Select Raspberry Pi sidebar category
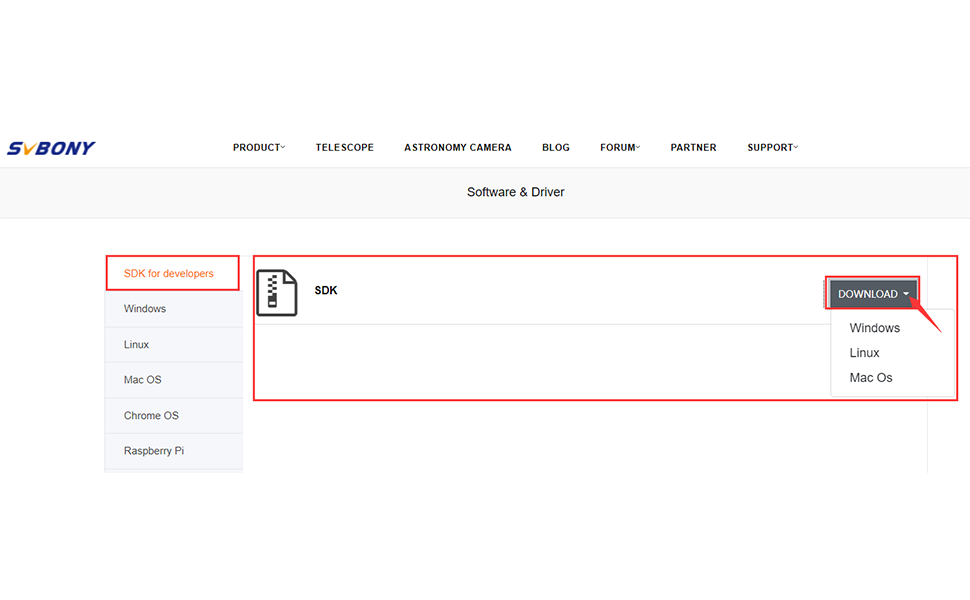This screenshot has height=600, width=970. 154,451
